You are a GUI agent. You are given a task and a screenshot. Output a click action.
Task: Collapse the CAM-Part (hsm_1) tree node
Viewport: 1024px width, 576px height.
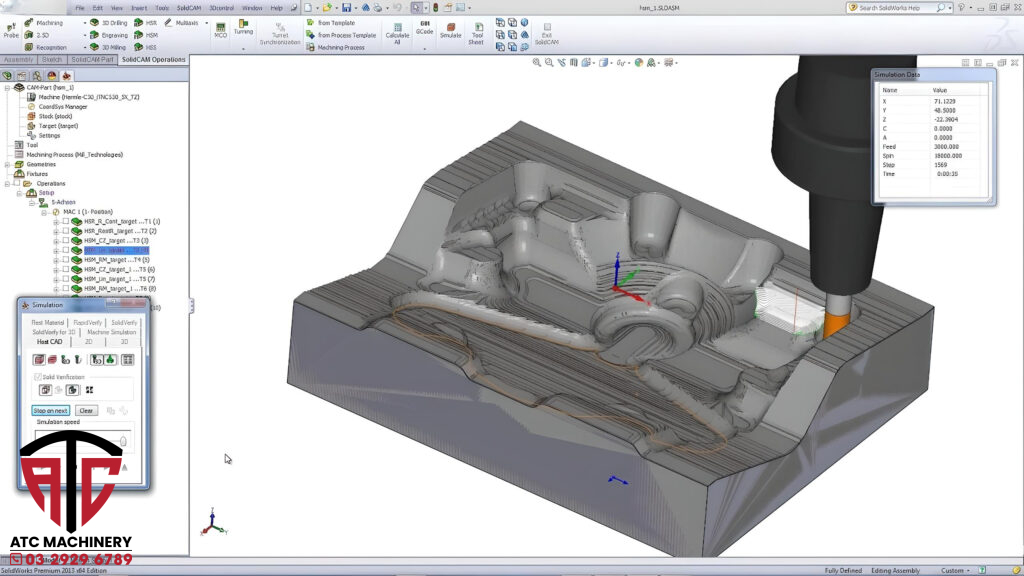click(x=6, y=87)
